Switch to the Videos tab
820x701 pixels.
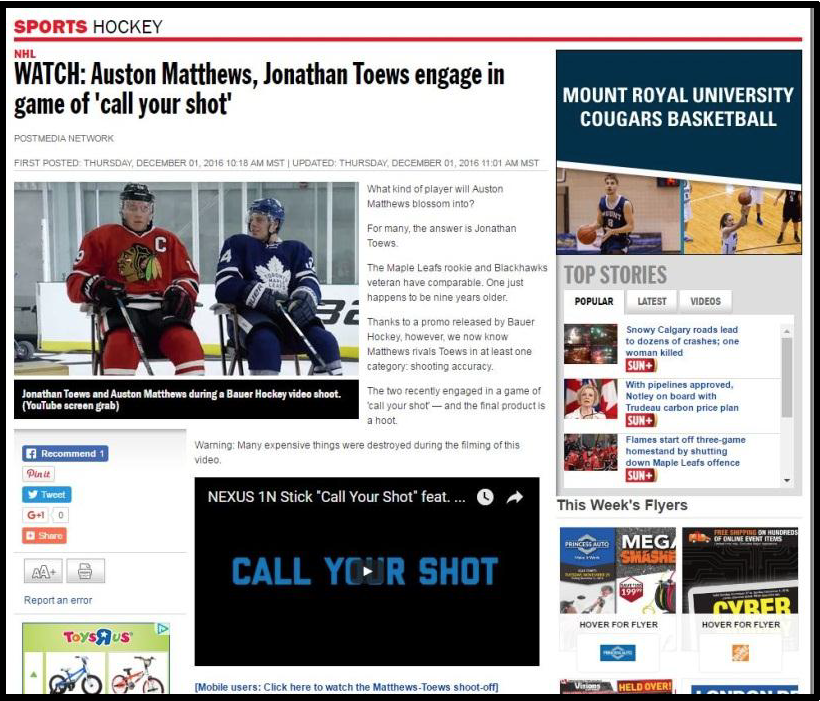tap(705, 301)
